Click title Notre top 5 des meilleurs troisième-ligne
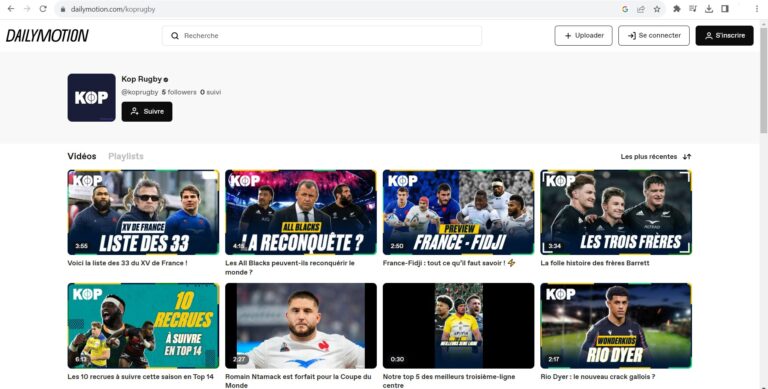This screenshot has height=389, width=768. 449,381
